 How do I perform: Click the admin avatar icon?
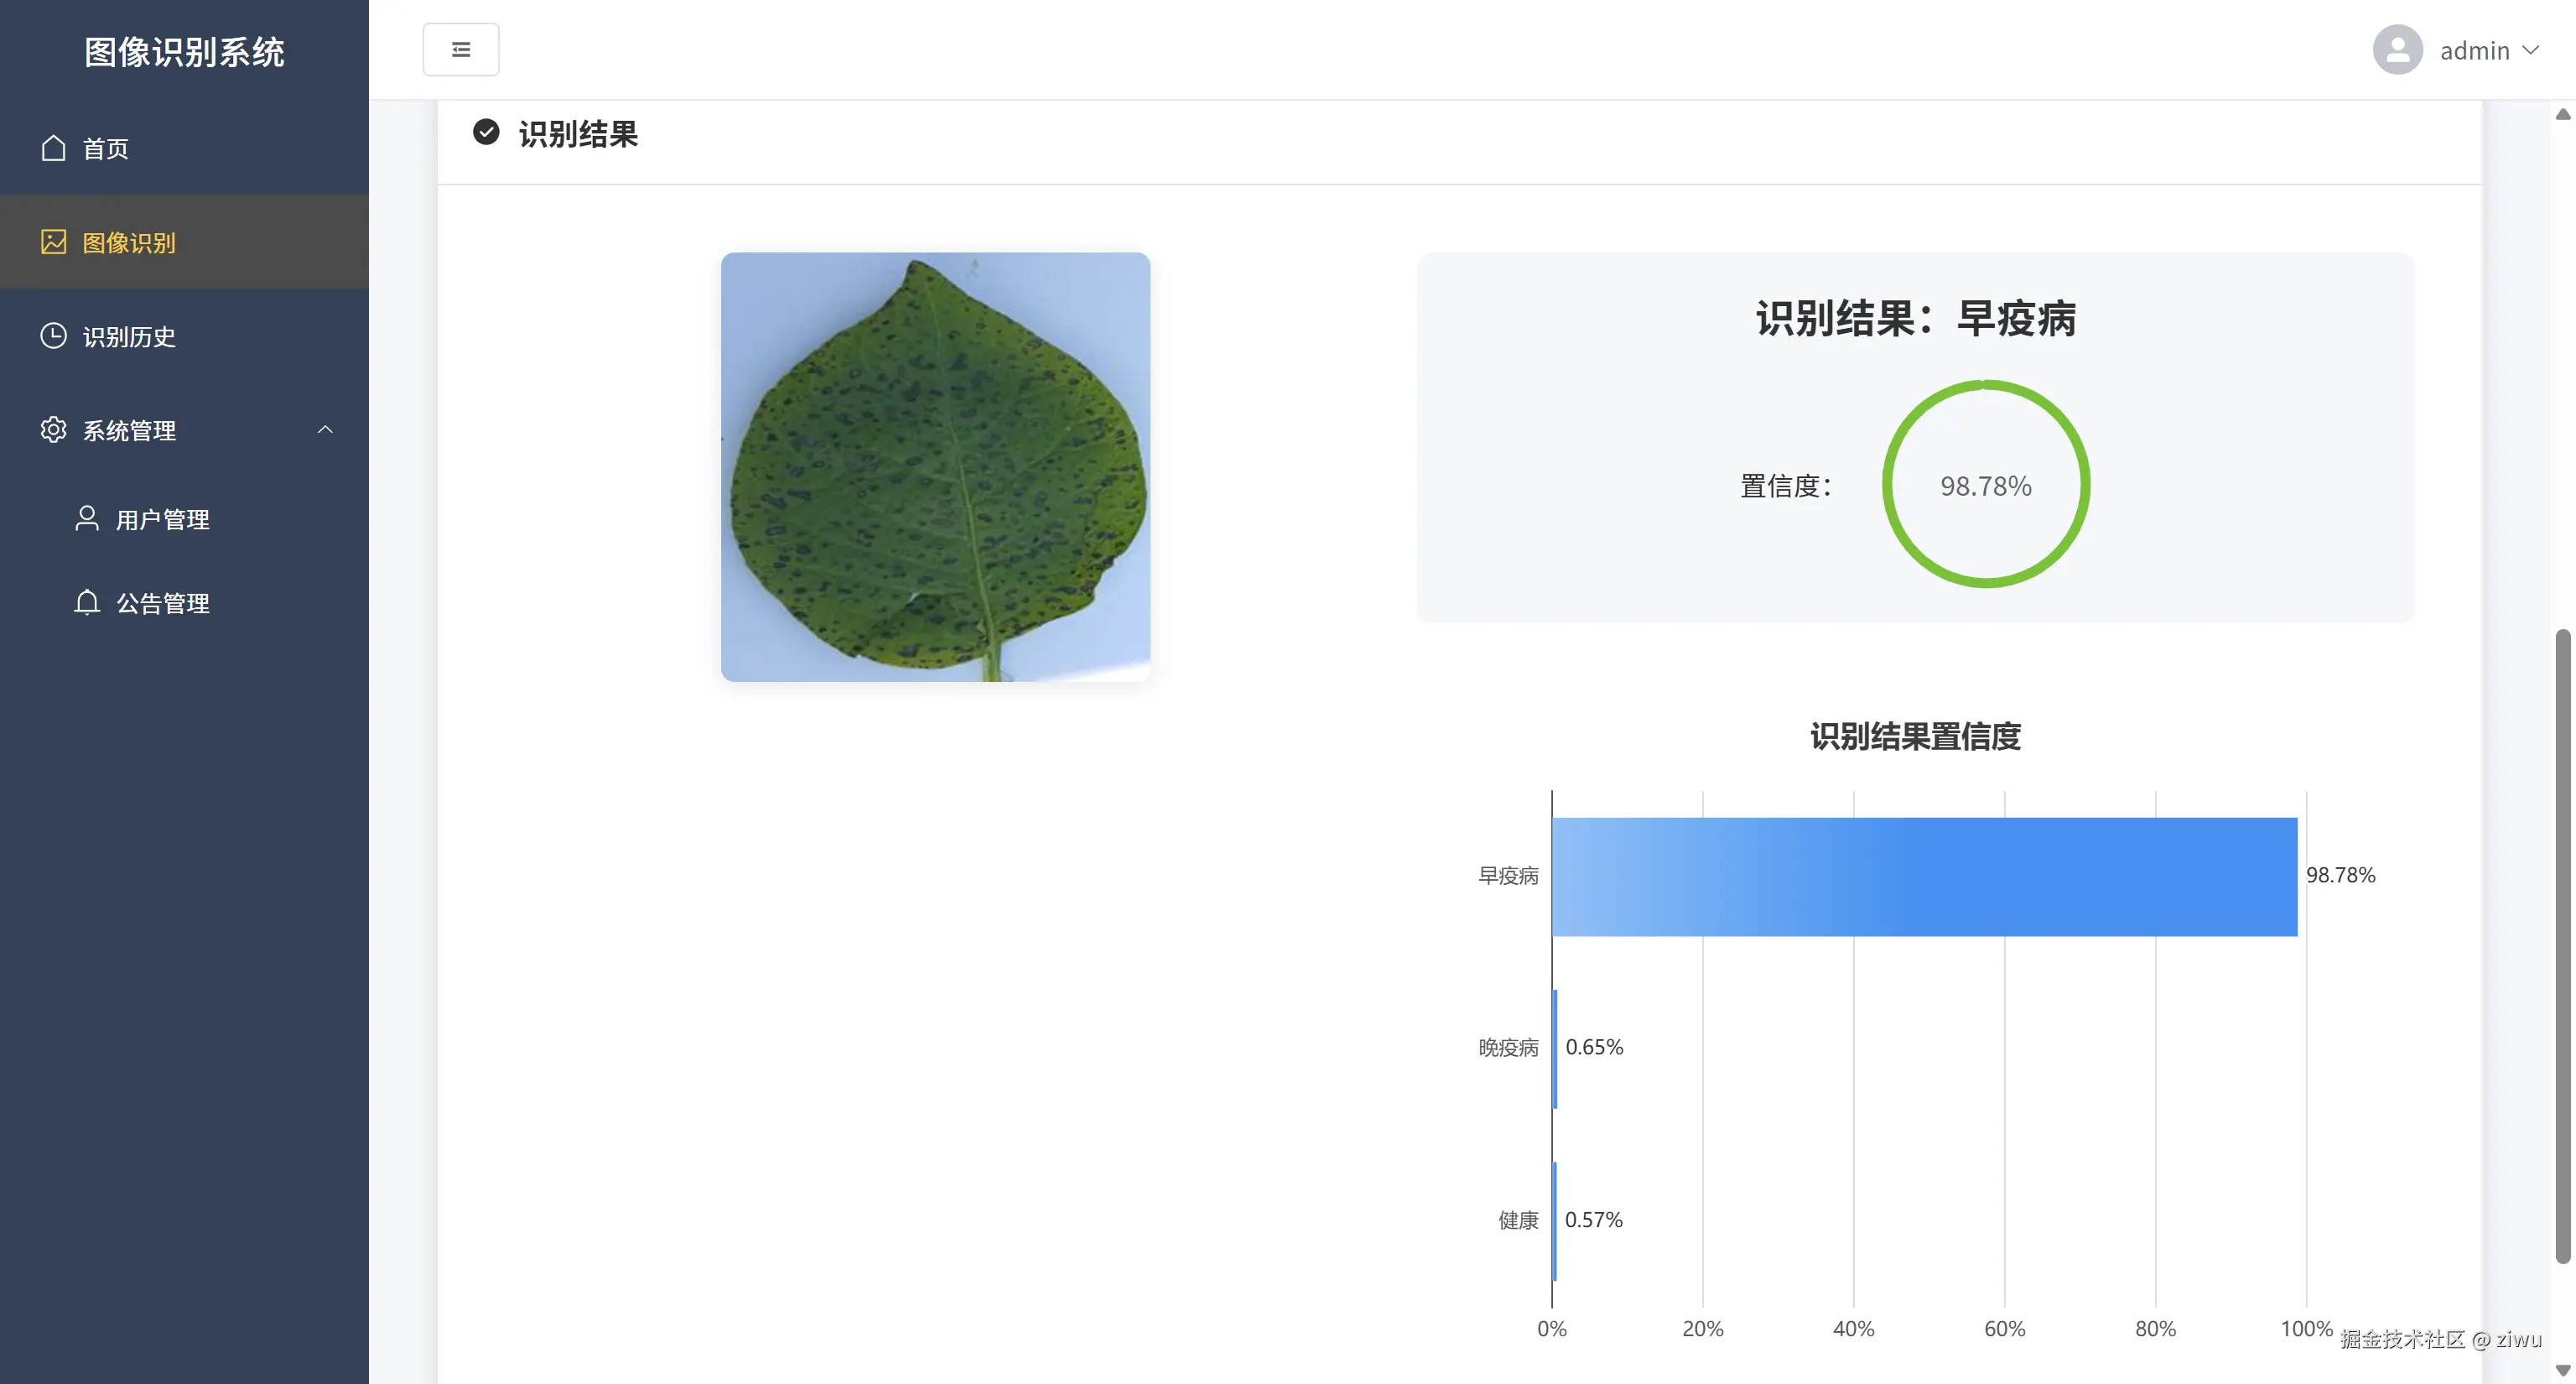point(2397,50)
